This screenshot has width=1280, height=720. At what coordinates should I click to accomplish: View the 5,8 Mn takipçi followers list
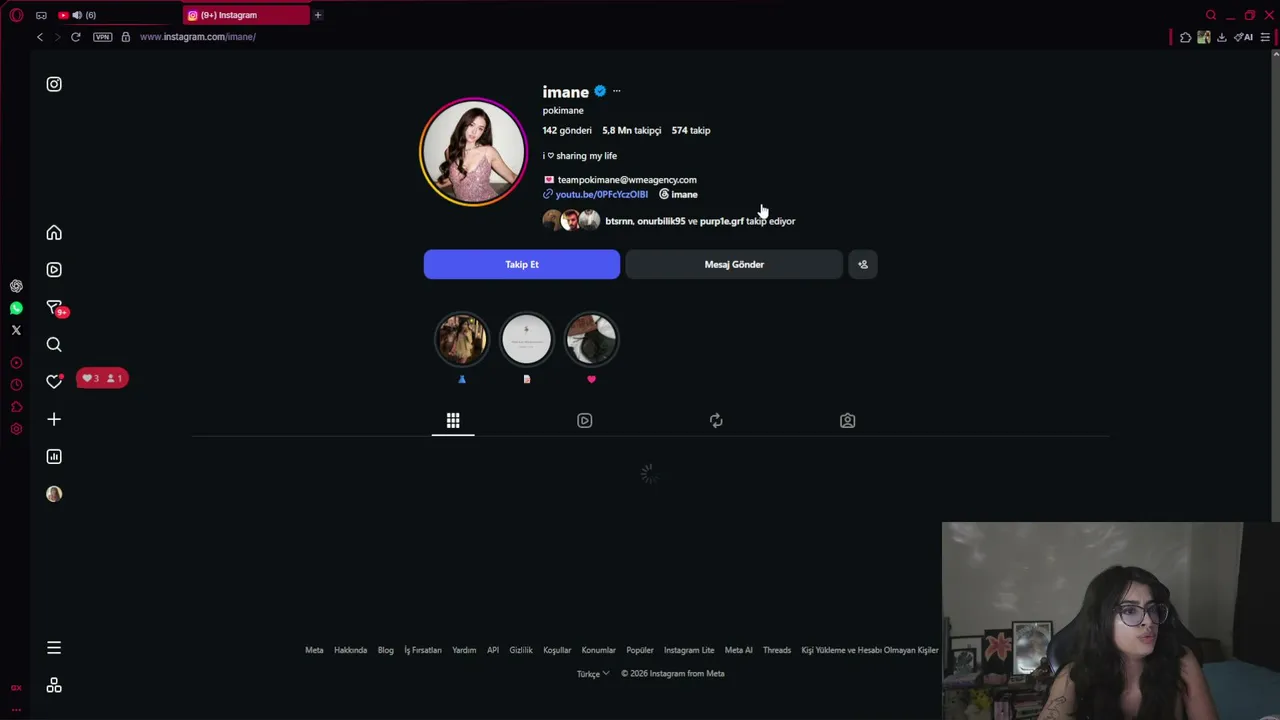point(631,130)
